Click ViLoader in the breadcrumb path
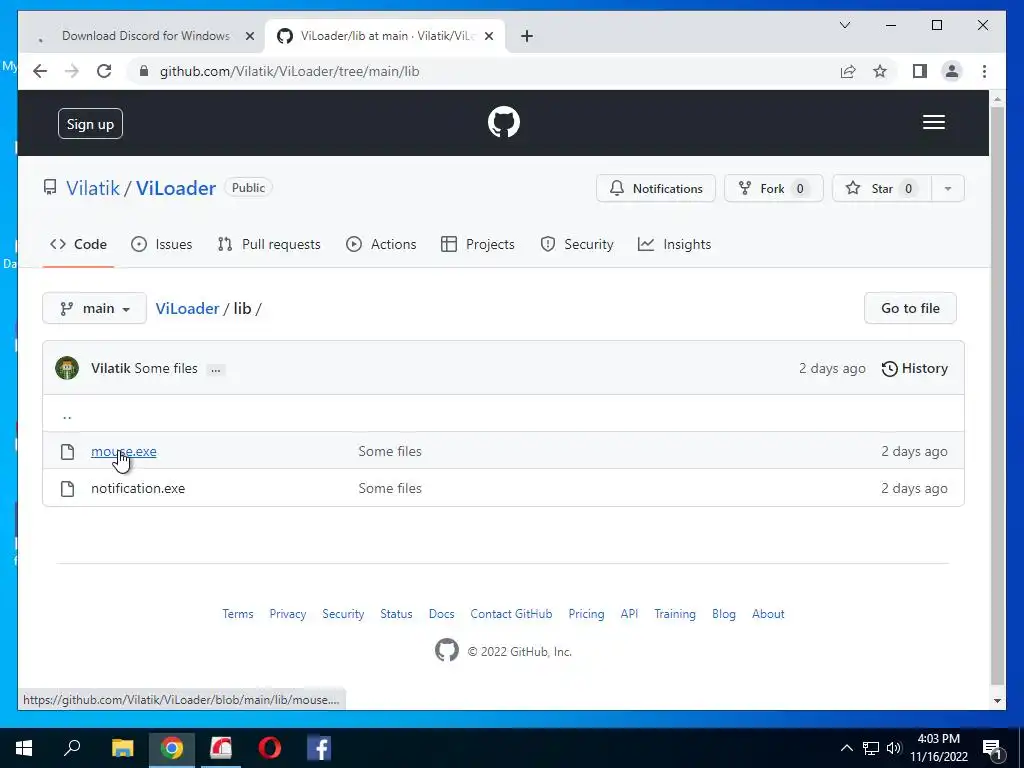This screenshot has height=768, width=1024. tap(187, 308)
